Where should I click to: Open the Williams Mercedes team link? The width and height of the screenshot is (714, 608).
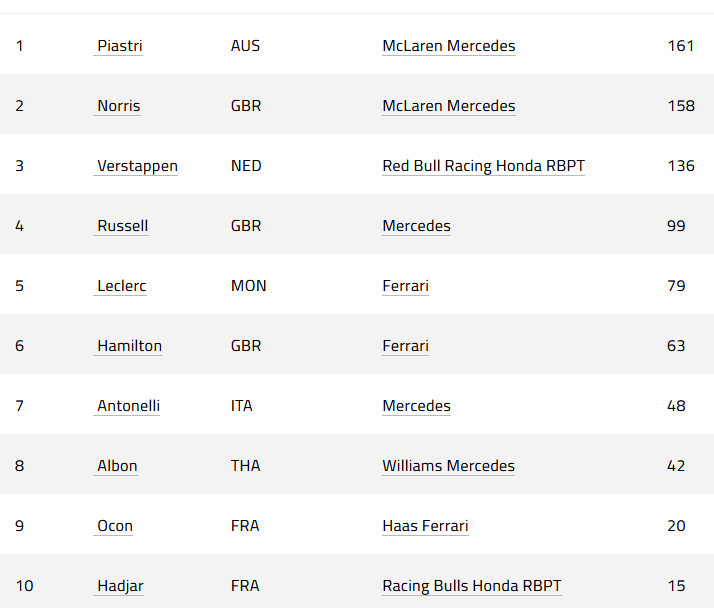point(448,466)
